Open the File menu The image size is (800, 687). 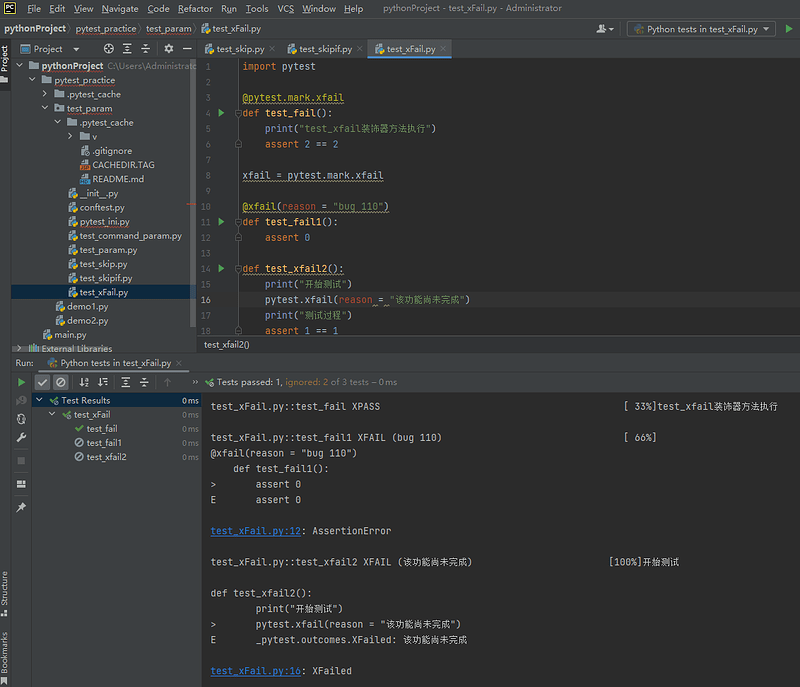tap(34, 9)
